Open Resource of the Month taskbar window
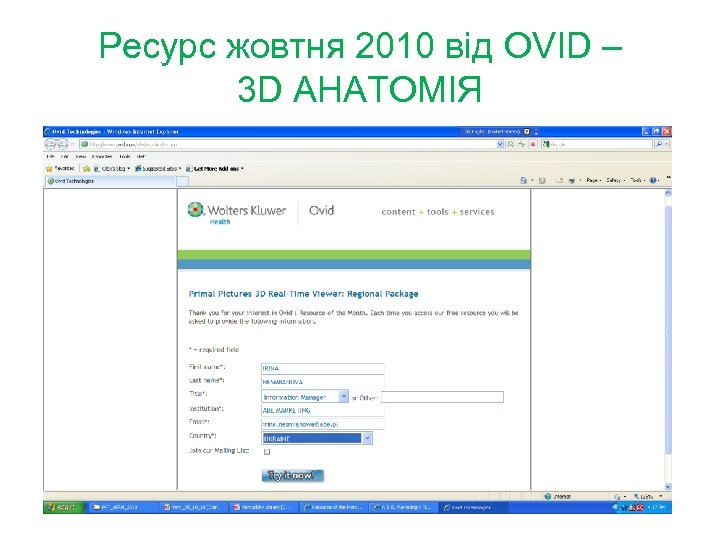 [x=334, y=507]
